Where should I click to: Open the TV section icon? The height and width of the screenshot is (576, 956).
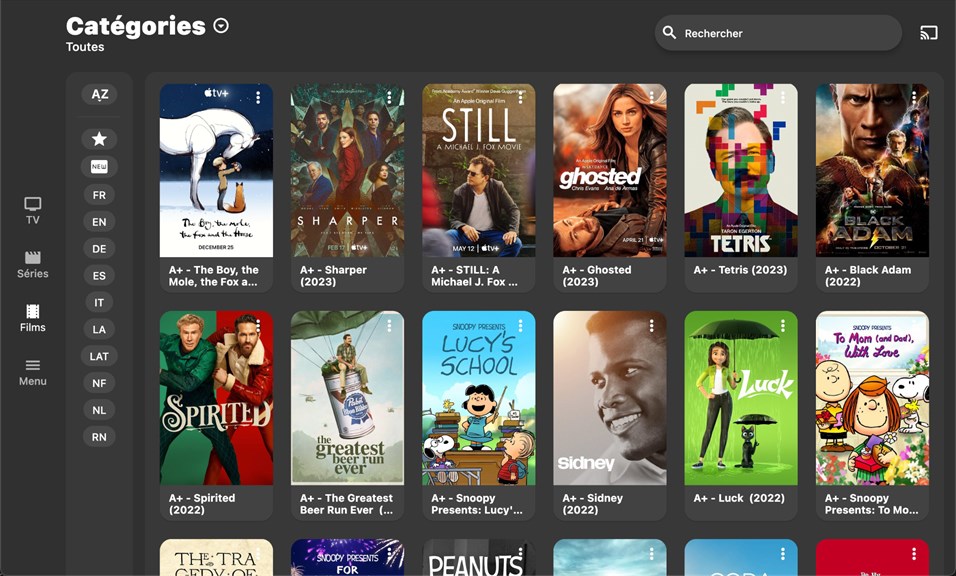tap(32, 204)
